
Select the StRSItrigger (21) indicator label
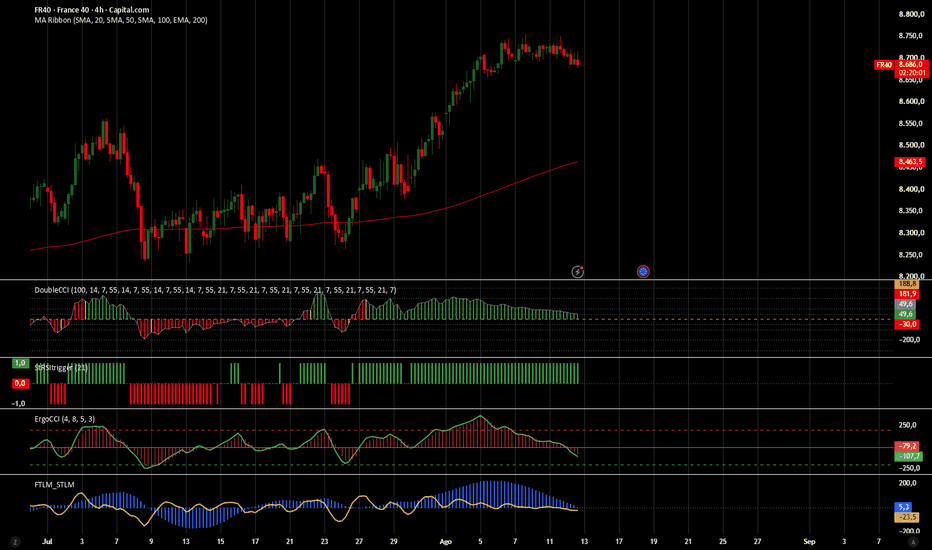(x=61, y=368)
